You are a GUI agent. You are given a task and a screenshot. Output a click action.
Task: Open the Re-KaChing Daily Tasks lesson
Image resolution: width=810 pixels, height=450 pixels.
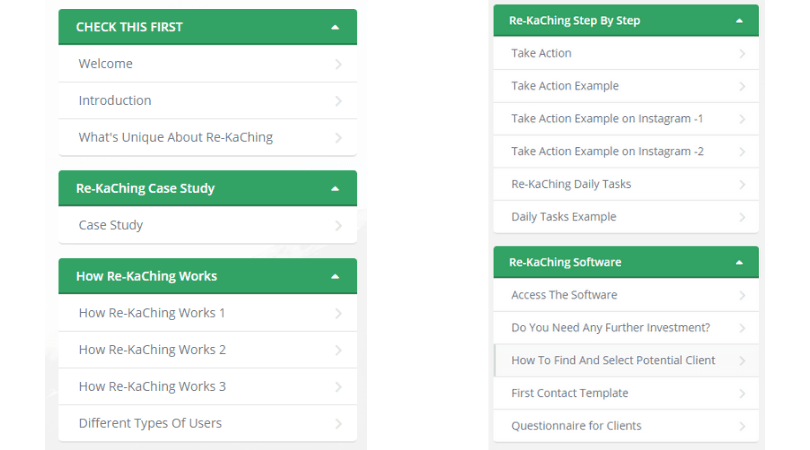pos(626,184)
